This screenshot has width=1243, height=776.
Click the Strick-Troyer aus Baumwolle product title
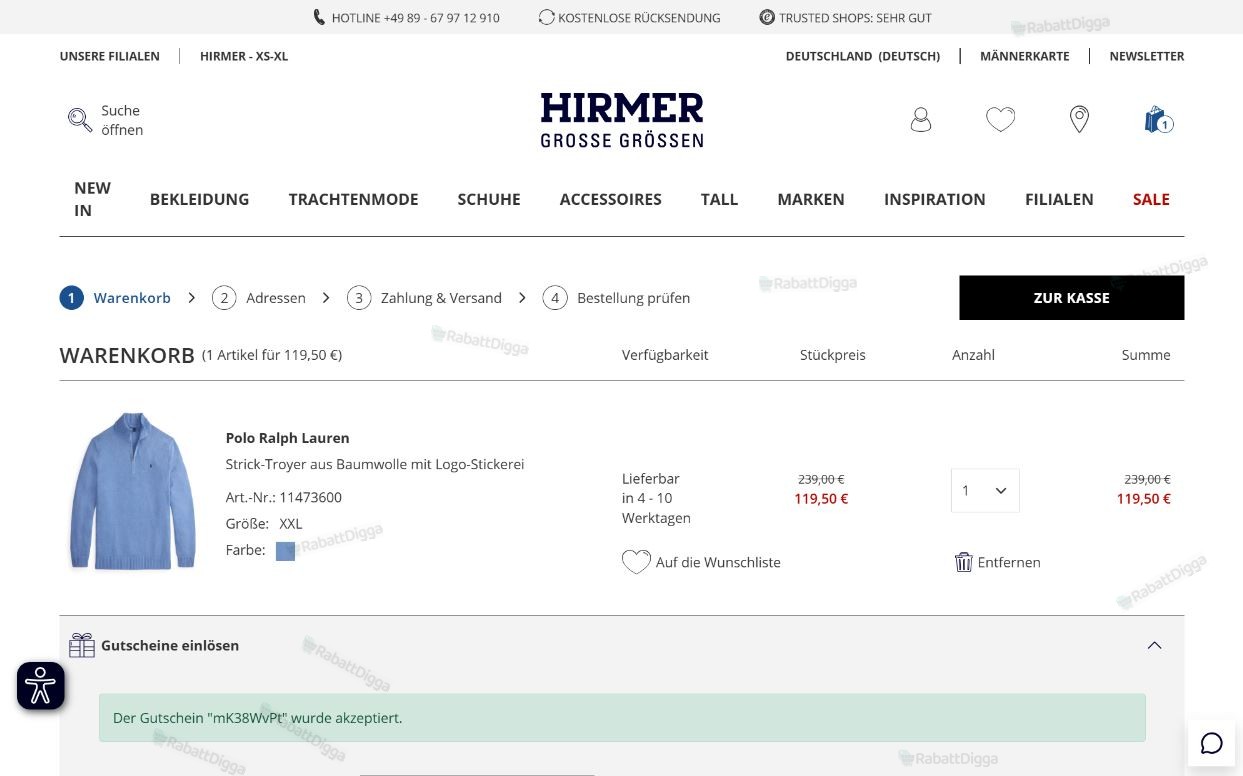tap(375, 464)
